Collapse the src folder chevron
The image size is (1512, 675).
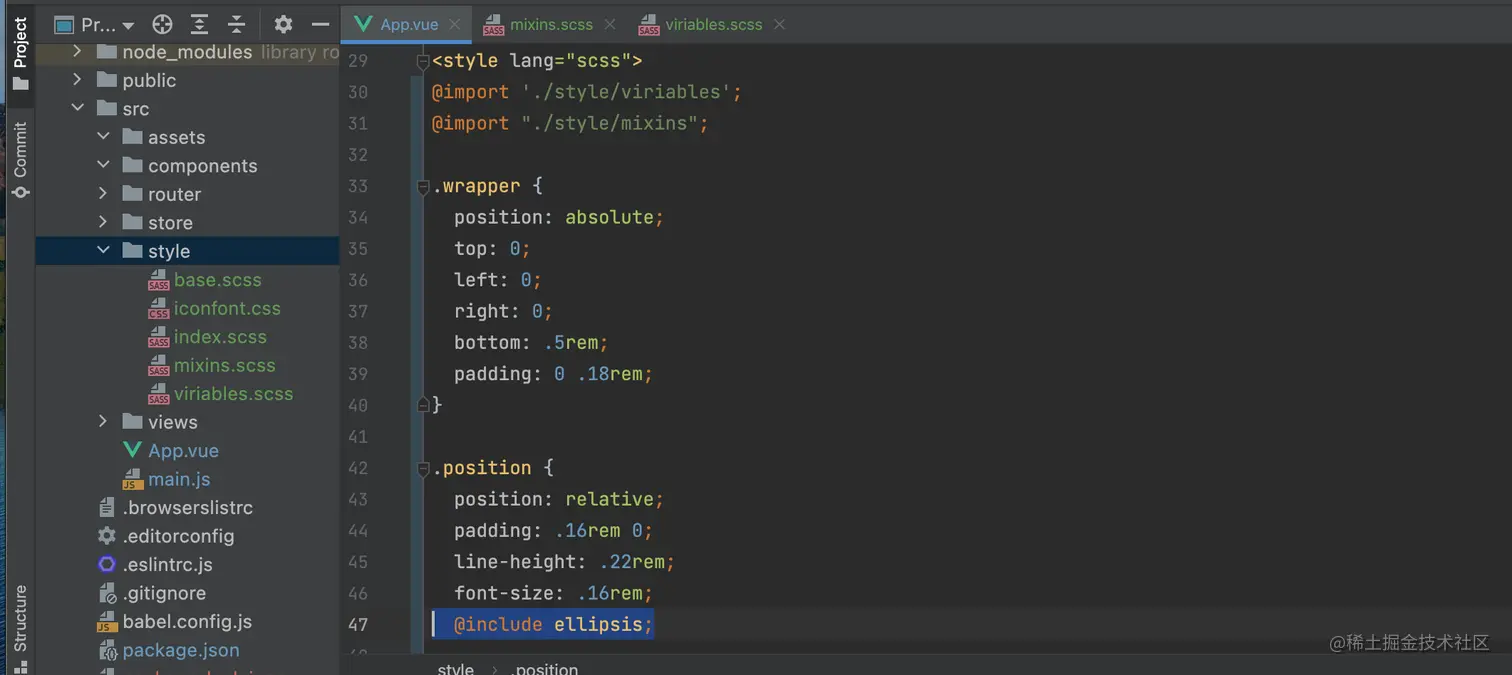78,108
